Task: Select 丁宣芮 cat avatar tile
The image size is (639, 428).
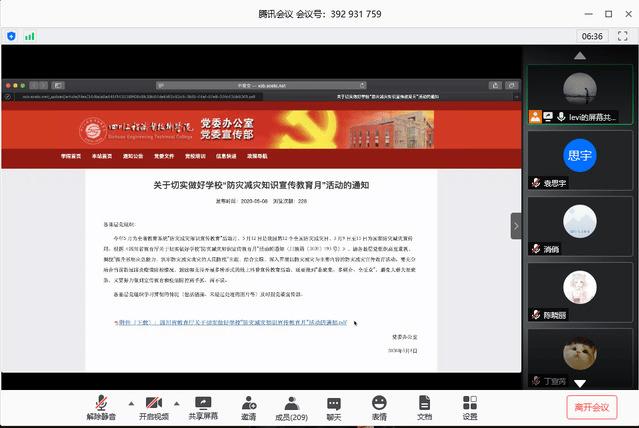Action: [580, 358]
